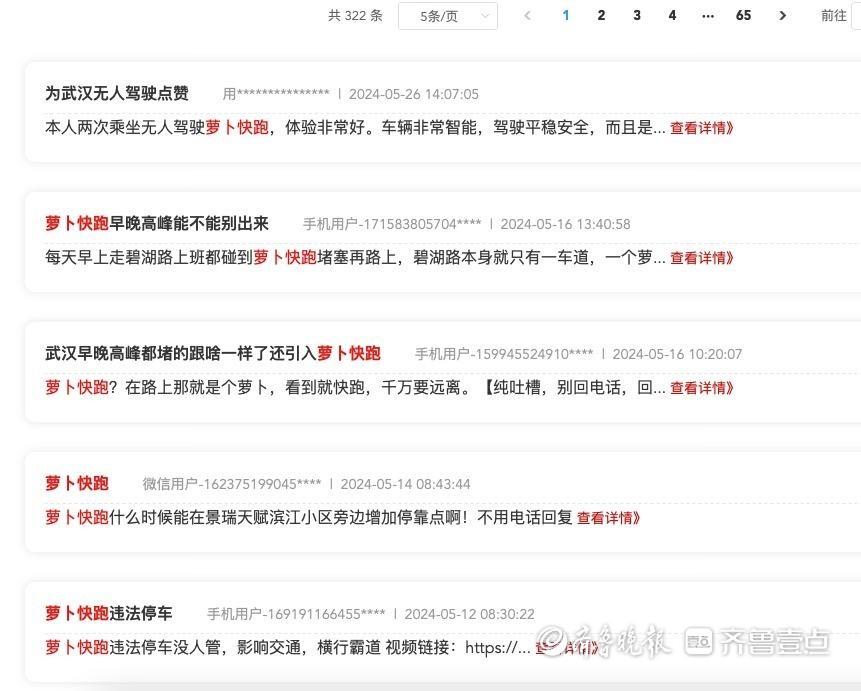Open post 萝卜快跑早晚高峰能不能别出来
861x691 pixels.
point(157,224)
